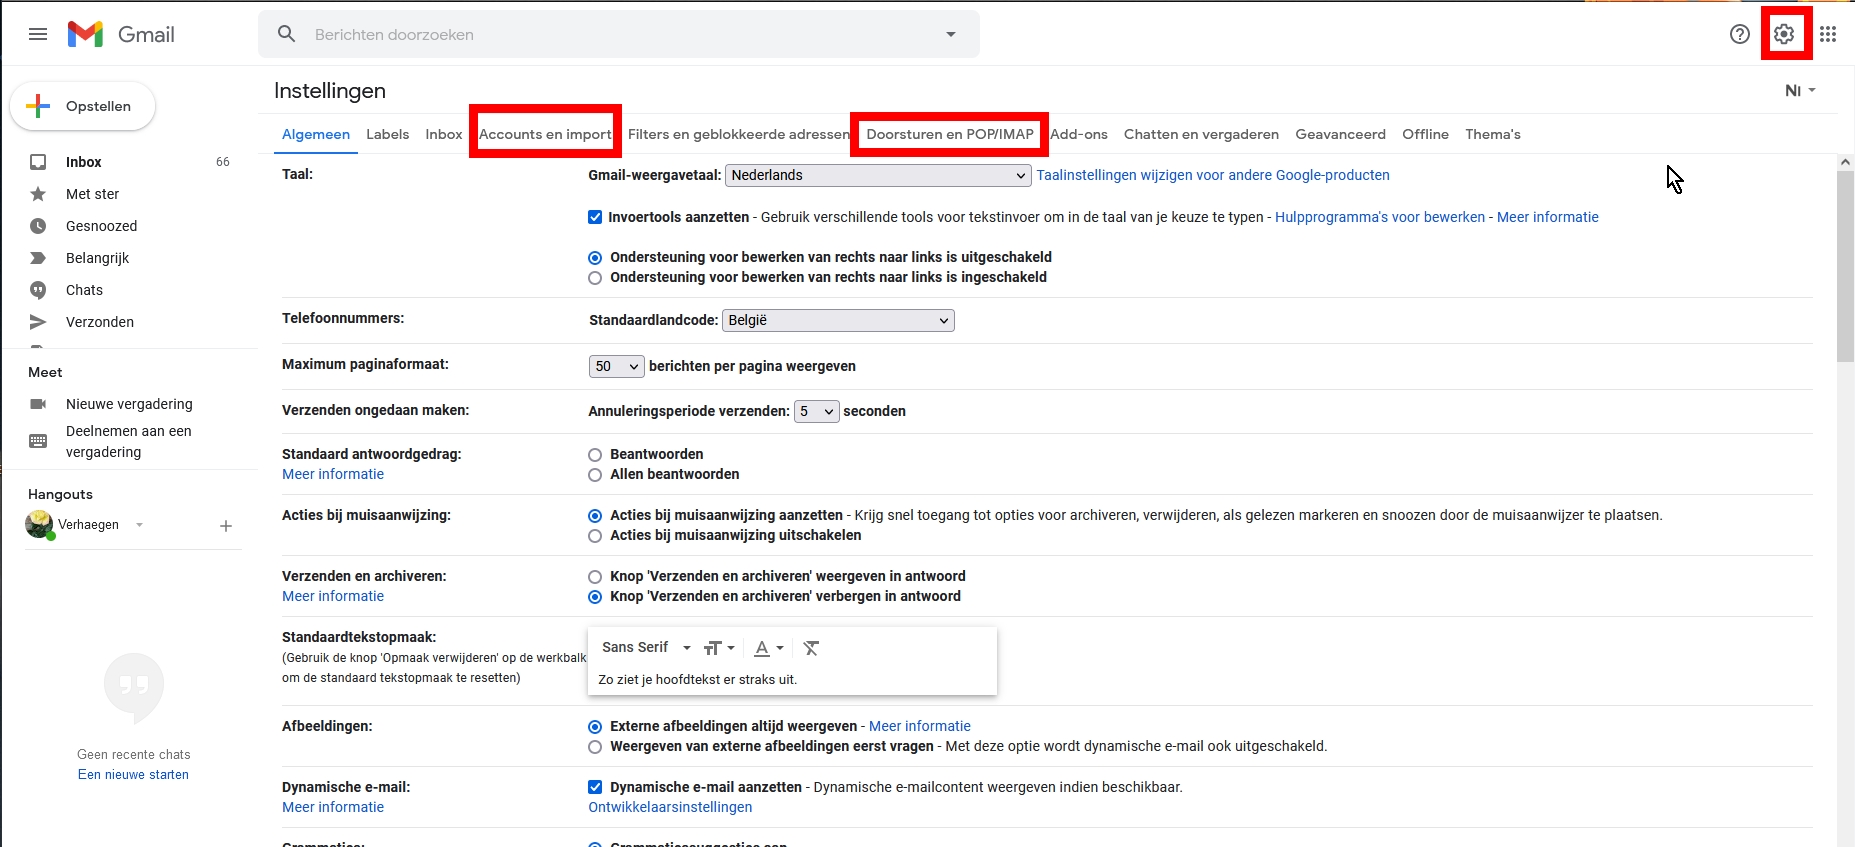
Task: Click the Berichten doorzoeken search field
Action: pos(620,34)
